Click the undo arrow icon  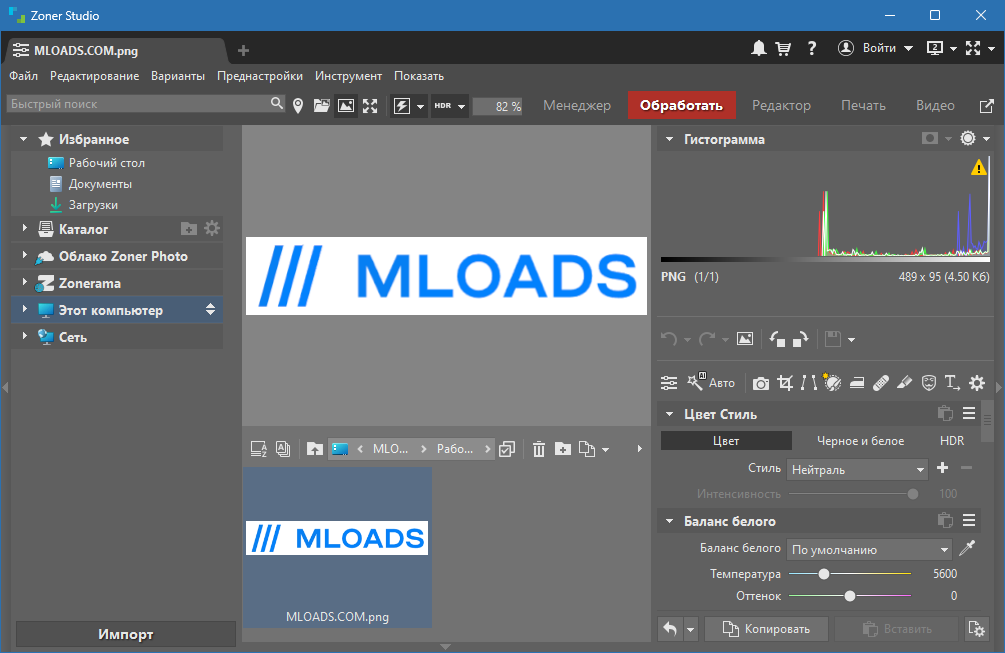tap(669, 339)
